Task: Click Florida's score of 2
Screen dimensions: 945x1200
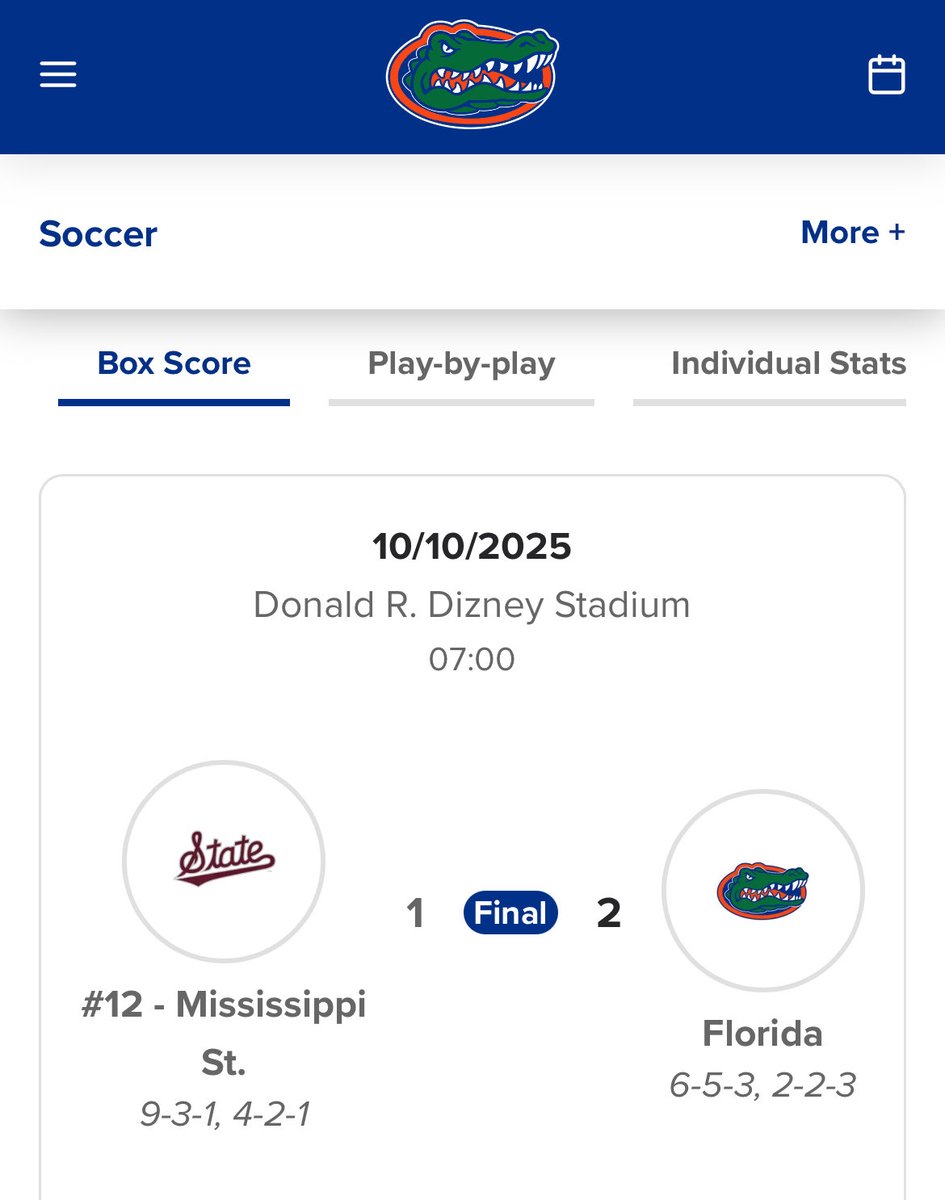Action: (608, 913)
